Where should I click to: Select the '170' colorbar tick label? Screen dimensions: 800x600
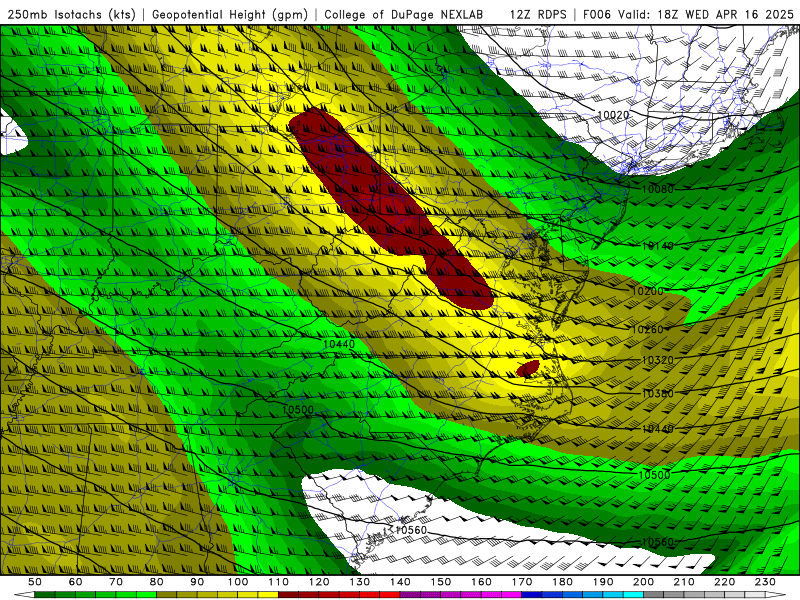tap(522, 582)
